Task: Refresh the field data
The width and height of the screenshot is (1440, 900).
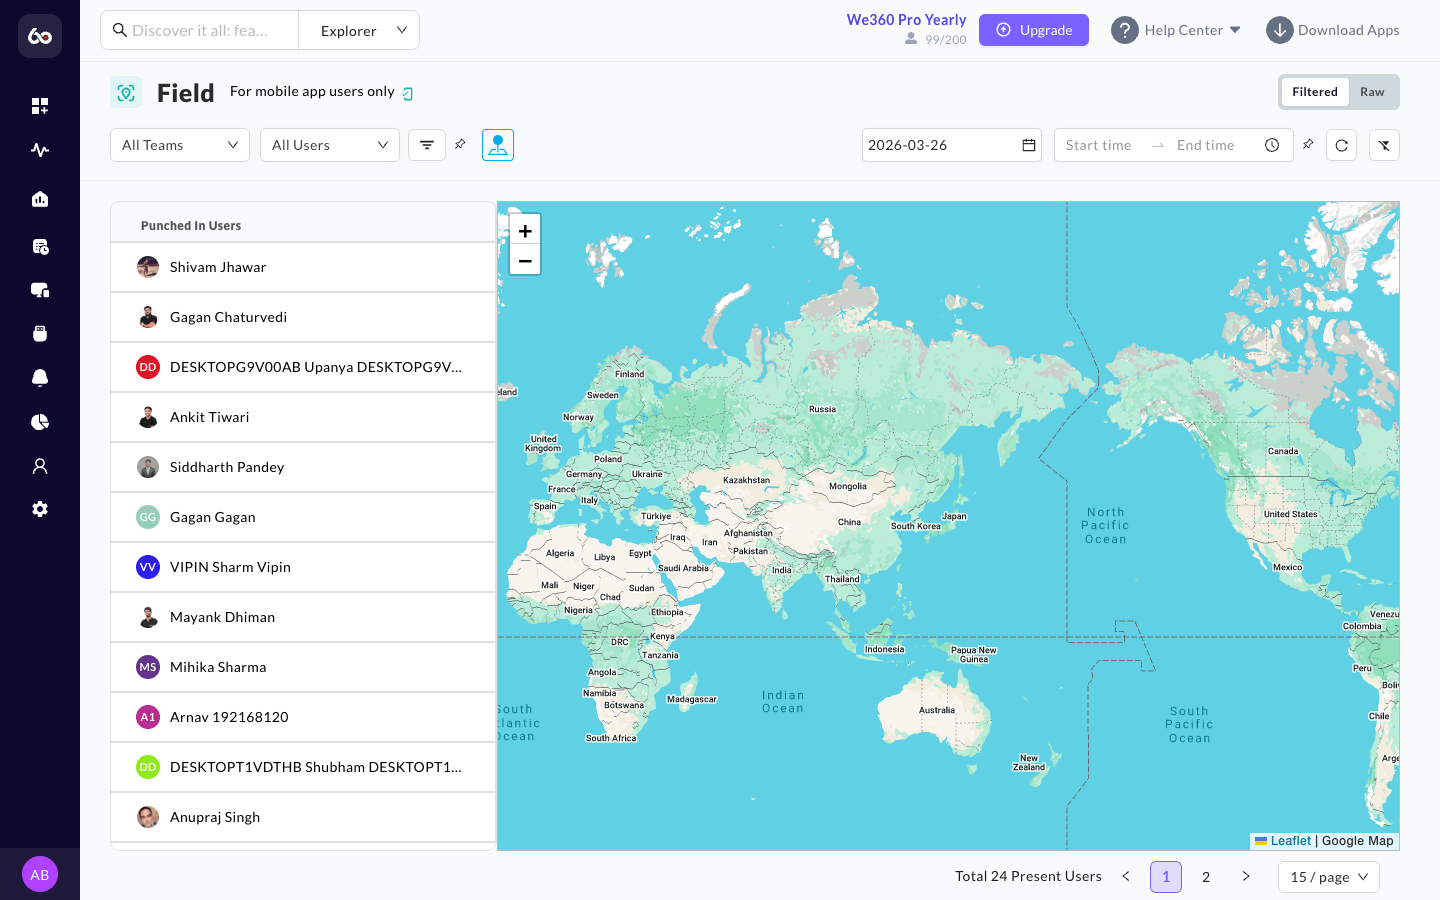Action: [x=1342, y=145]
